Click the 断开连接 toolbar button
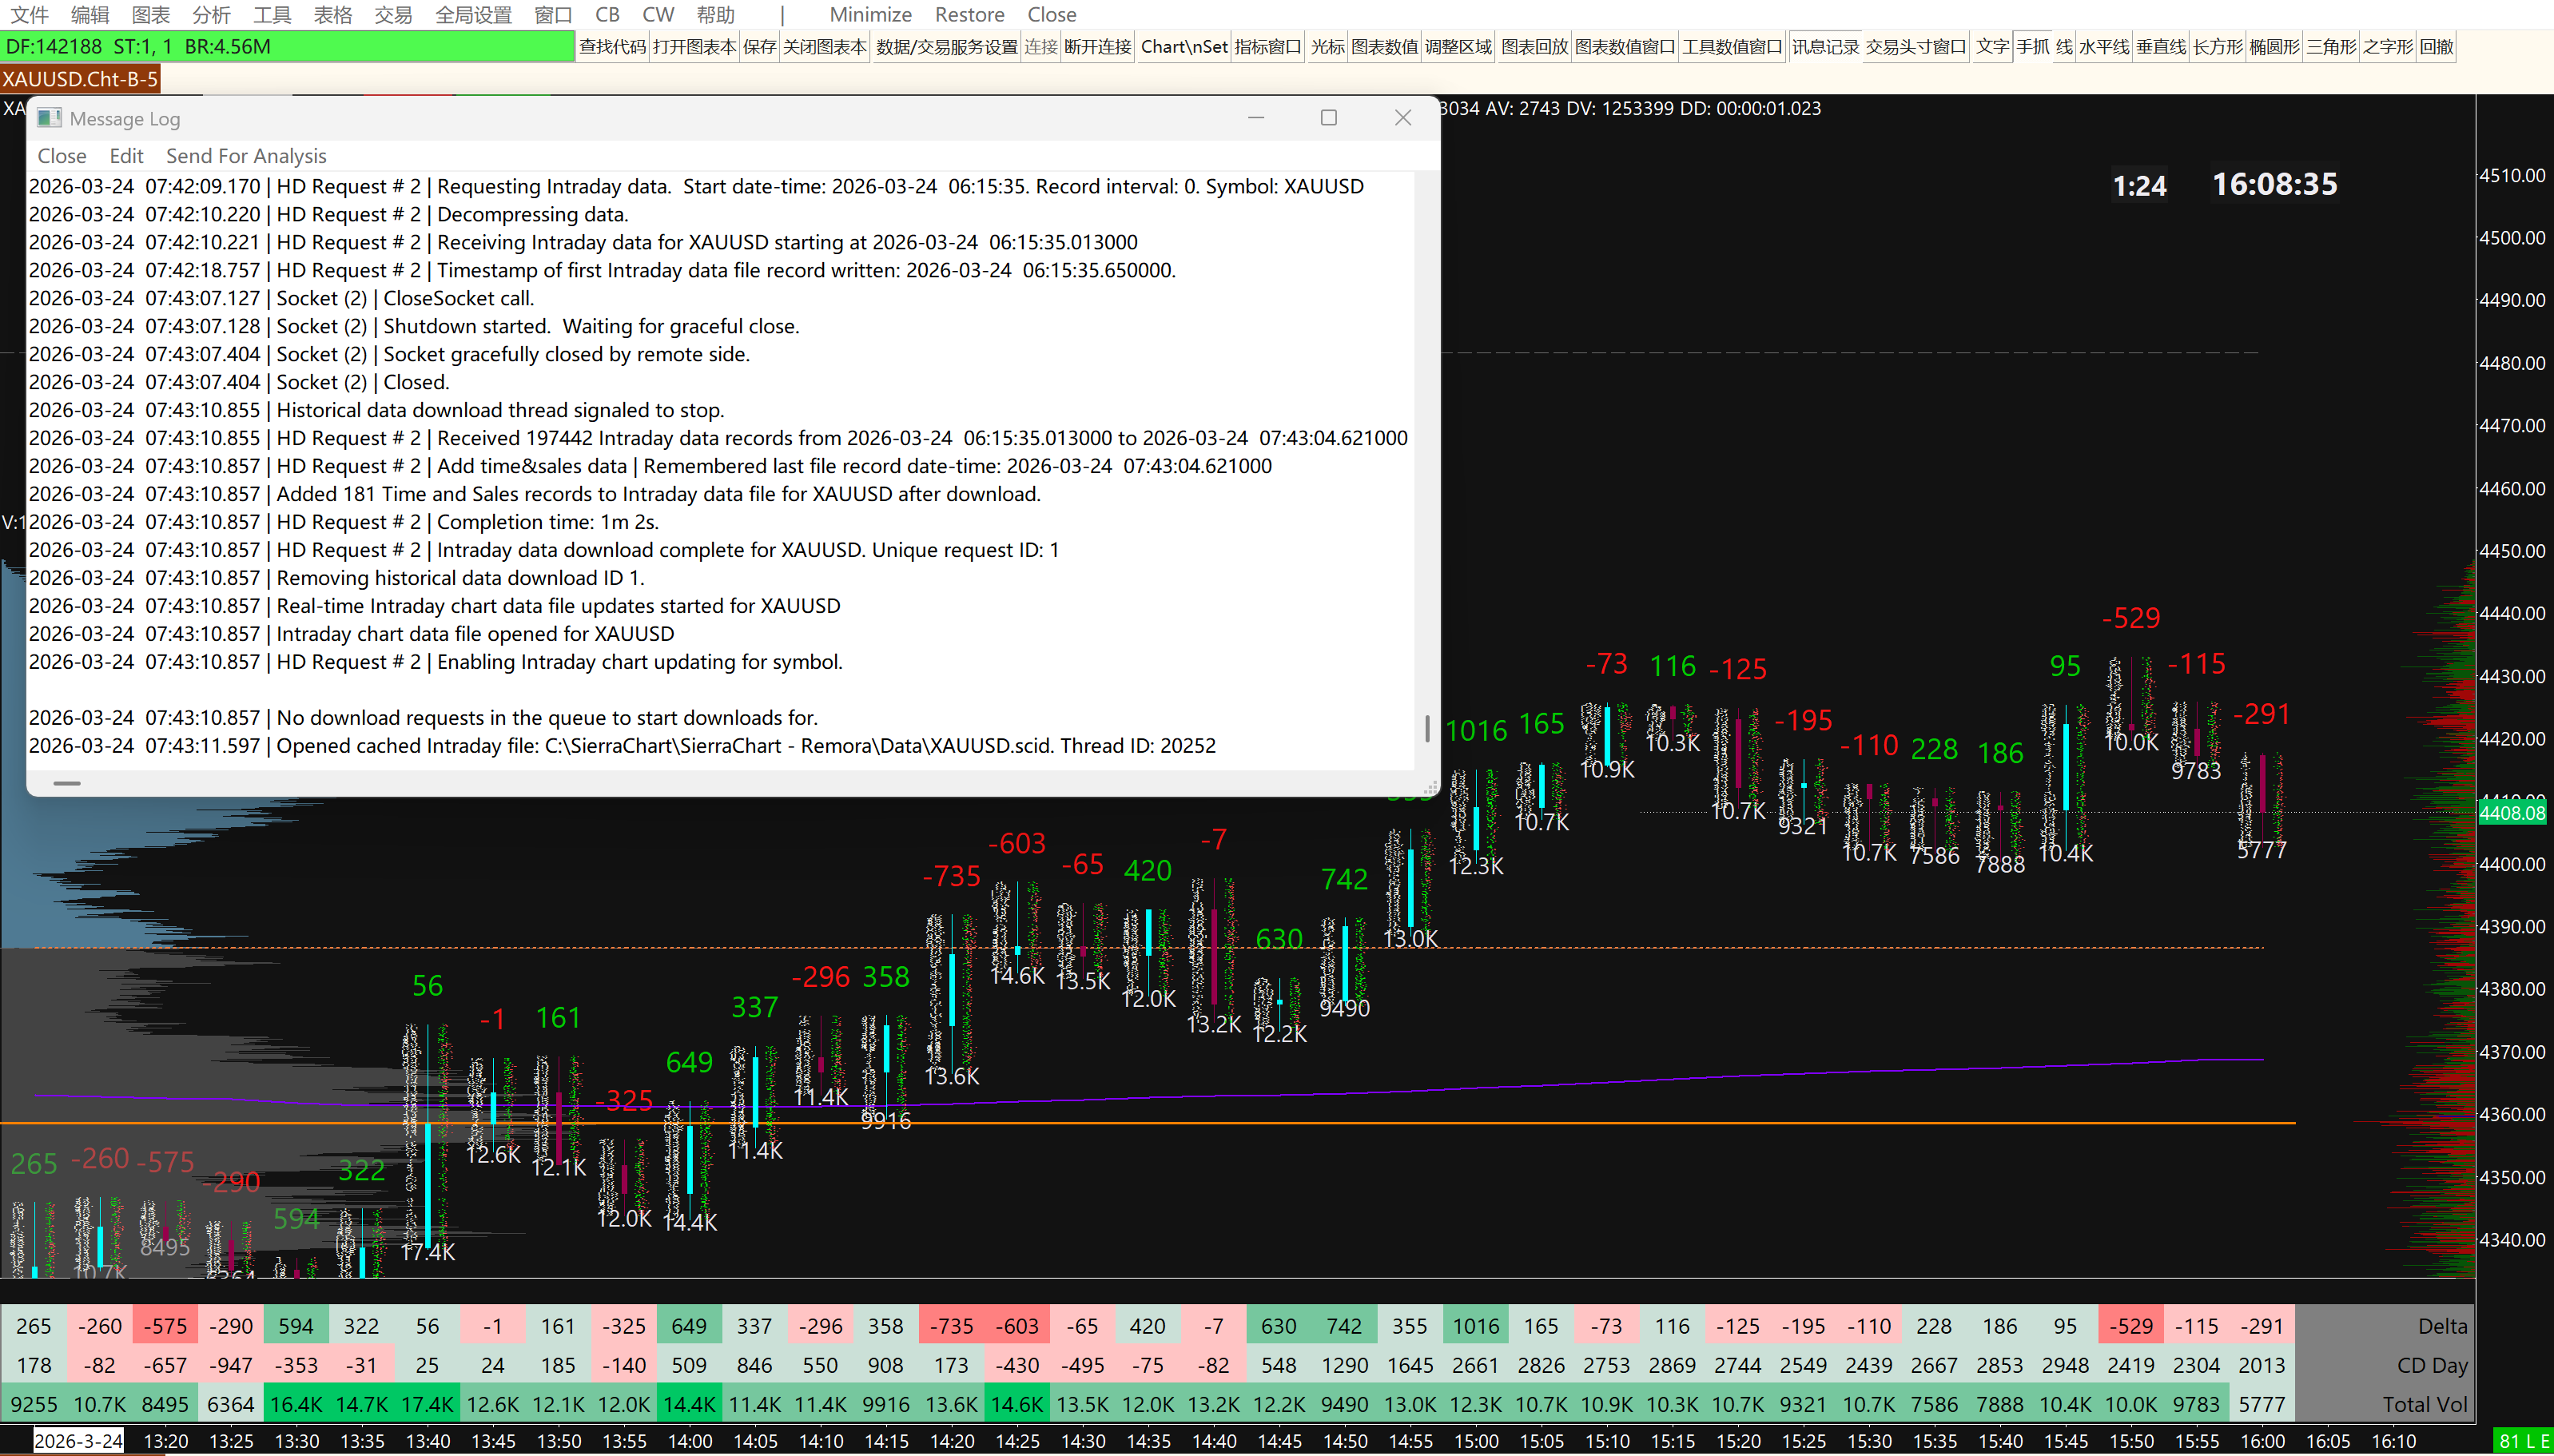The height and width of the screenshot is (1456, 2554). pyautogui.click(x=1097, y=47)
